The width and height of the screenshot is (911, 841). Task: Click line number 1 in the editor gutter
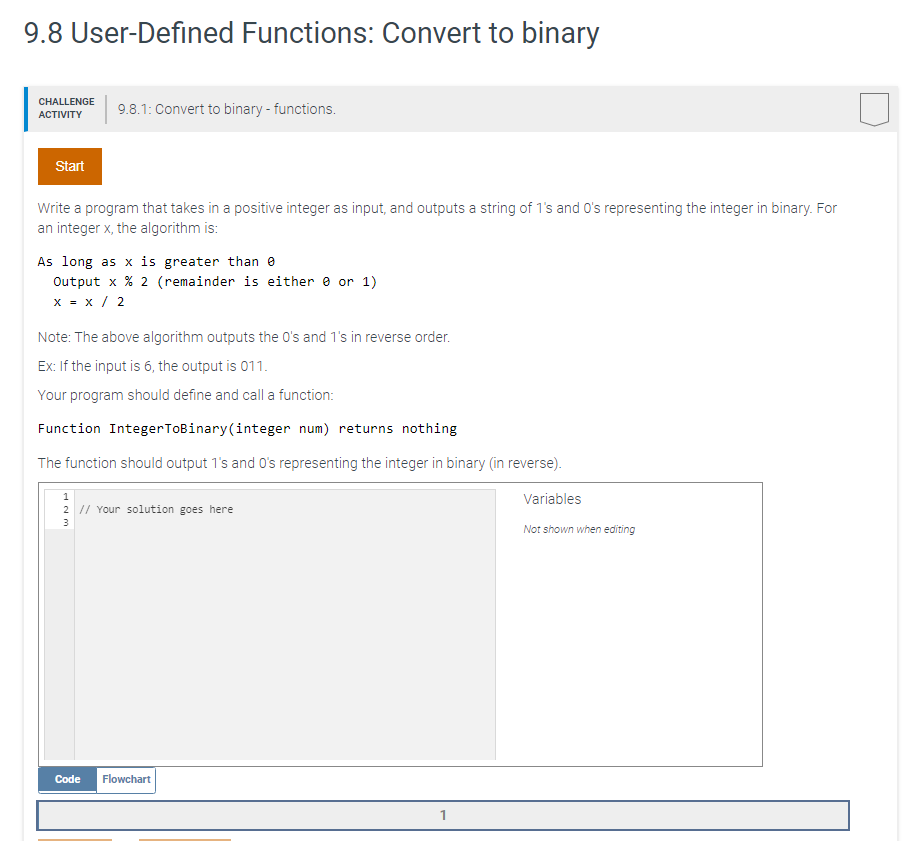[65, 497]
